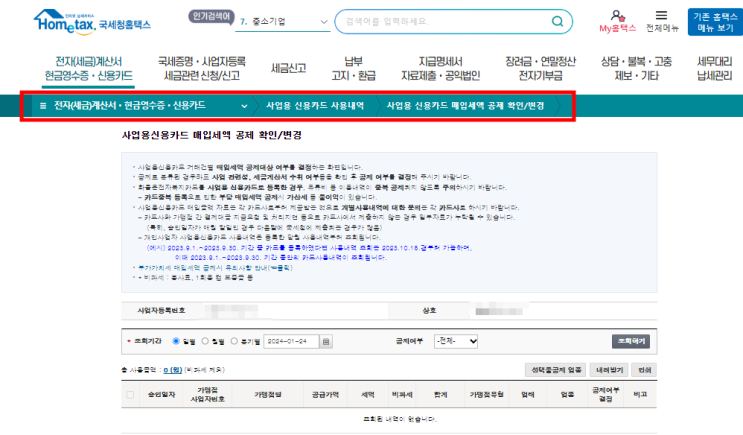The width and height of the screenshot is (743, 435).
Task: Open 국세증명·사업자등록 세금관련 신청/신고 menu
Action: 202,69
